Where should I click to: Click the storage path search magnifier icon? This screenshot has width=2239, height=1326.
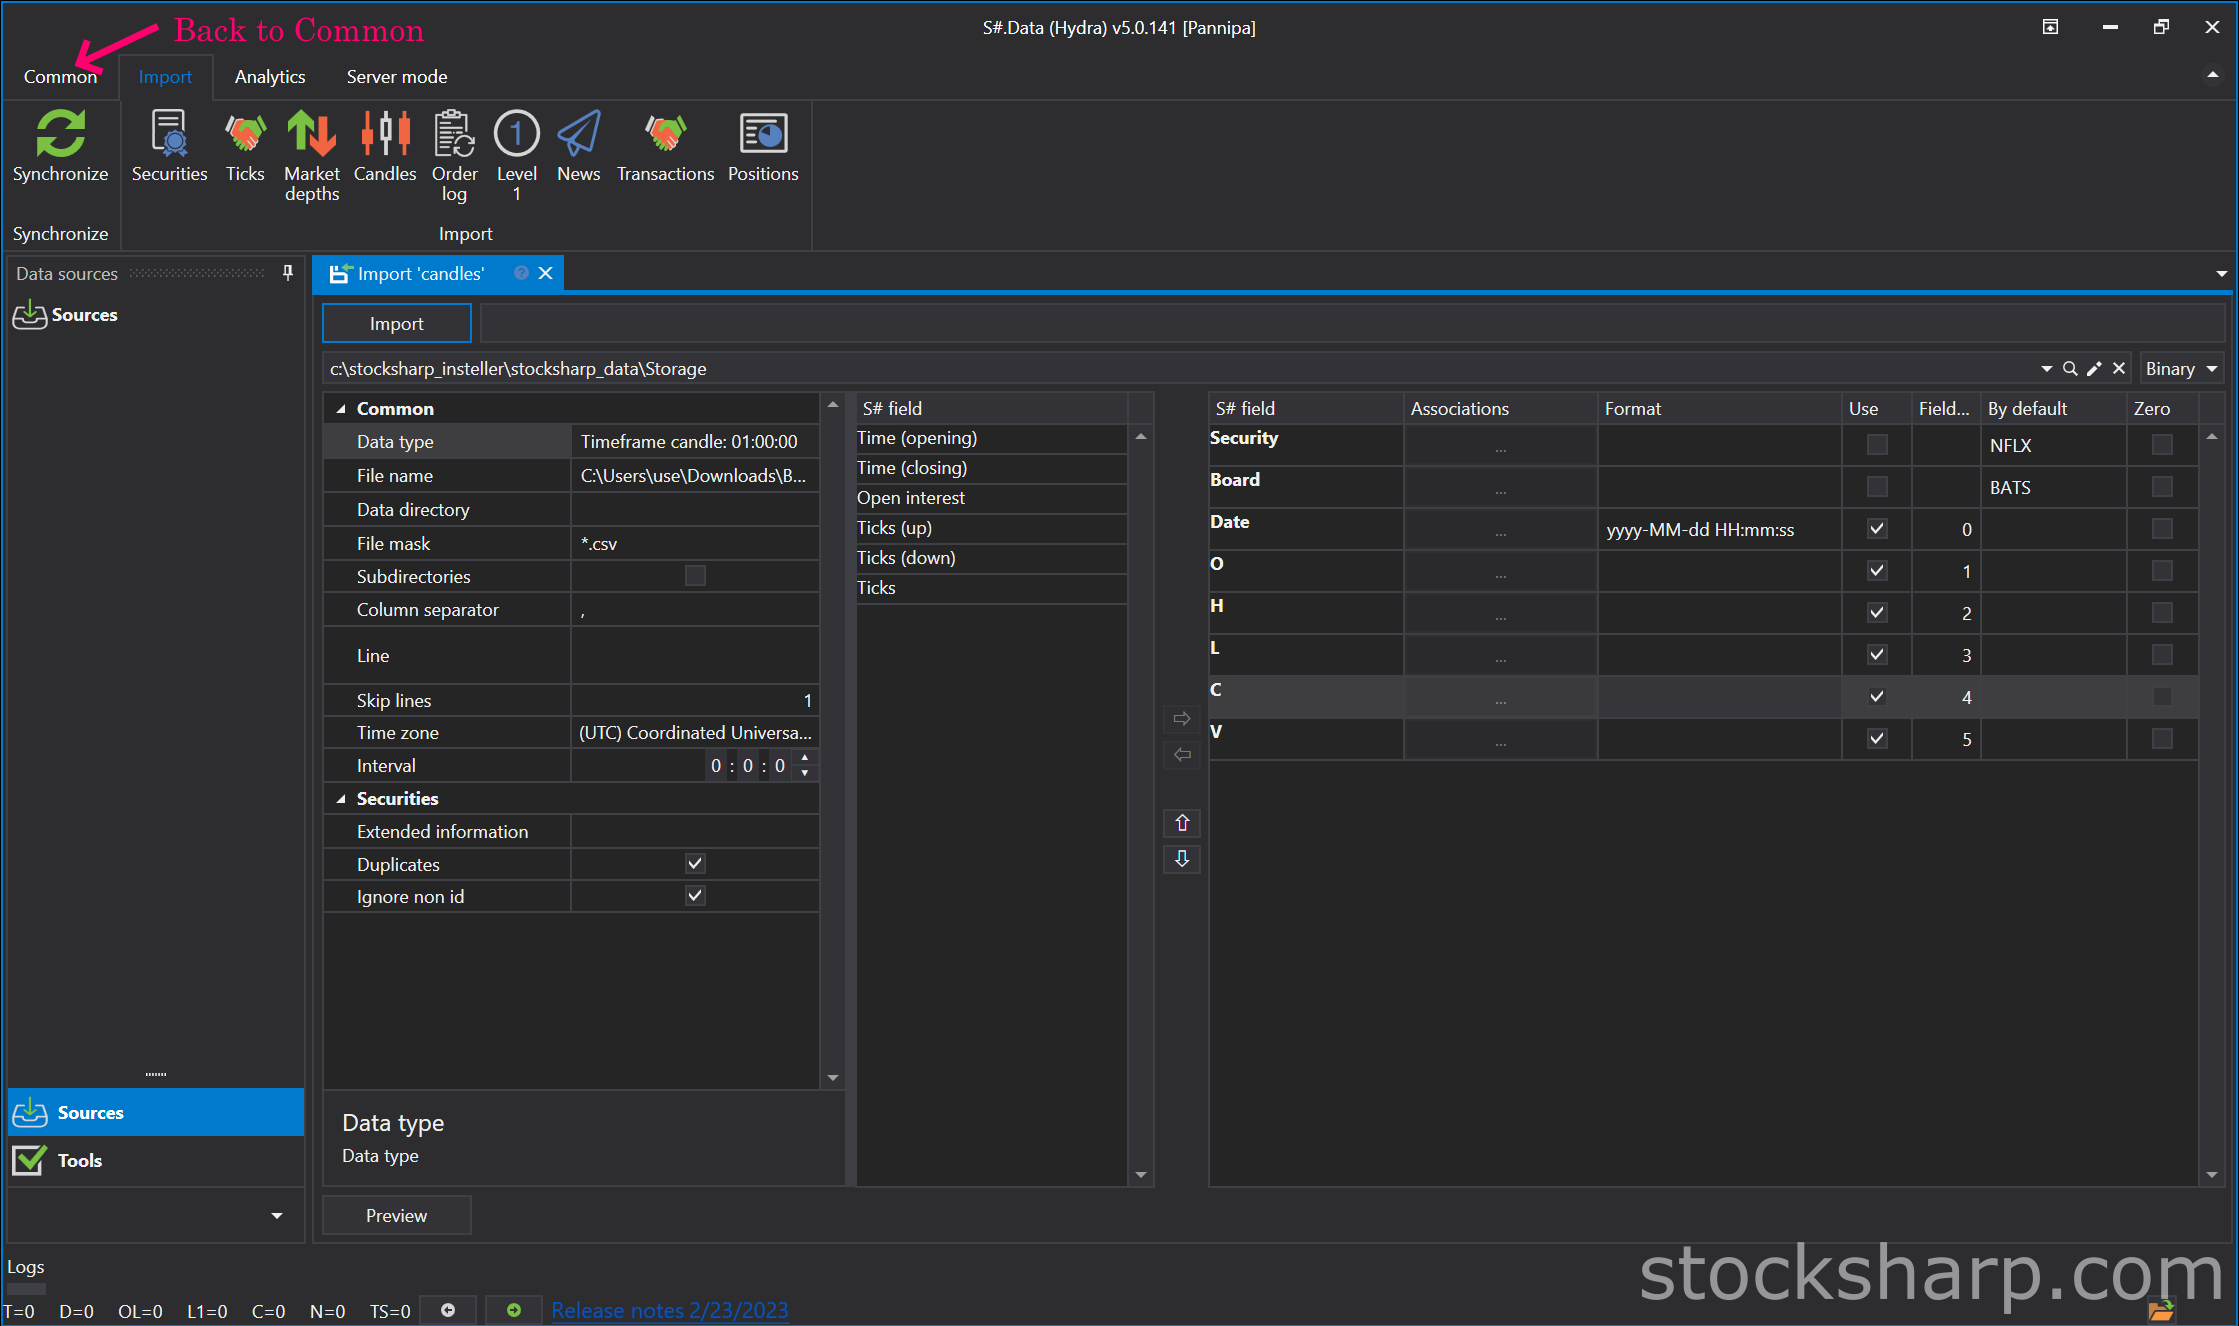(2070, 369)
